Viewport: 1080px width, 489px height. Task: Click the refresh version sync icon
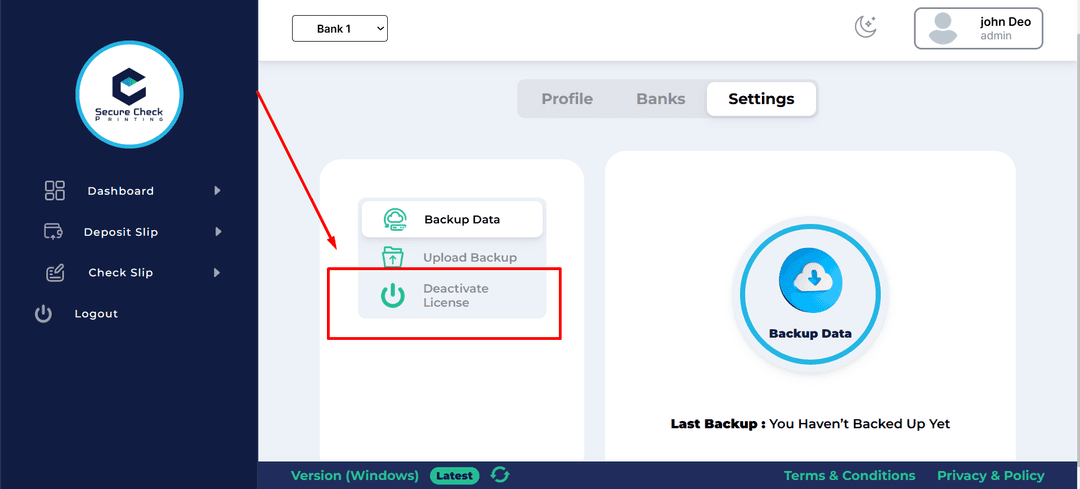tap(500, 475)
